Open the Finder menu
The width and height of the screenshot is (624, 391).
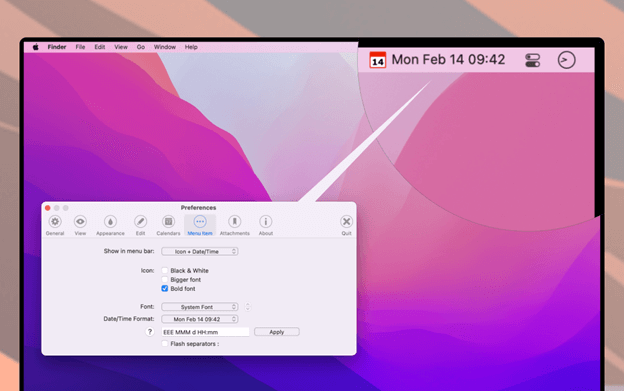(x=57, y=47)
